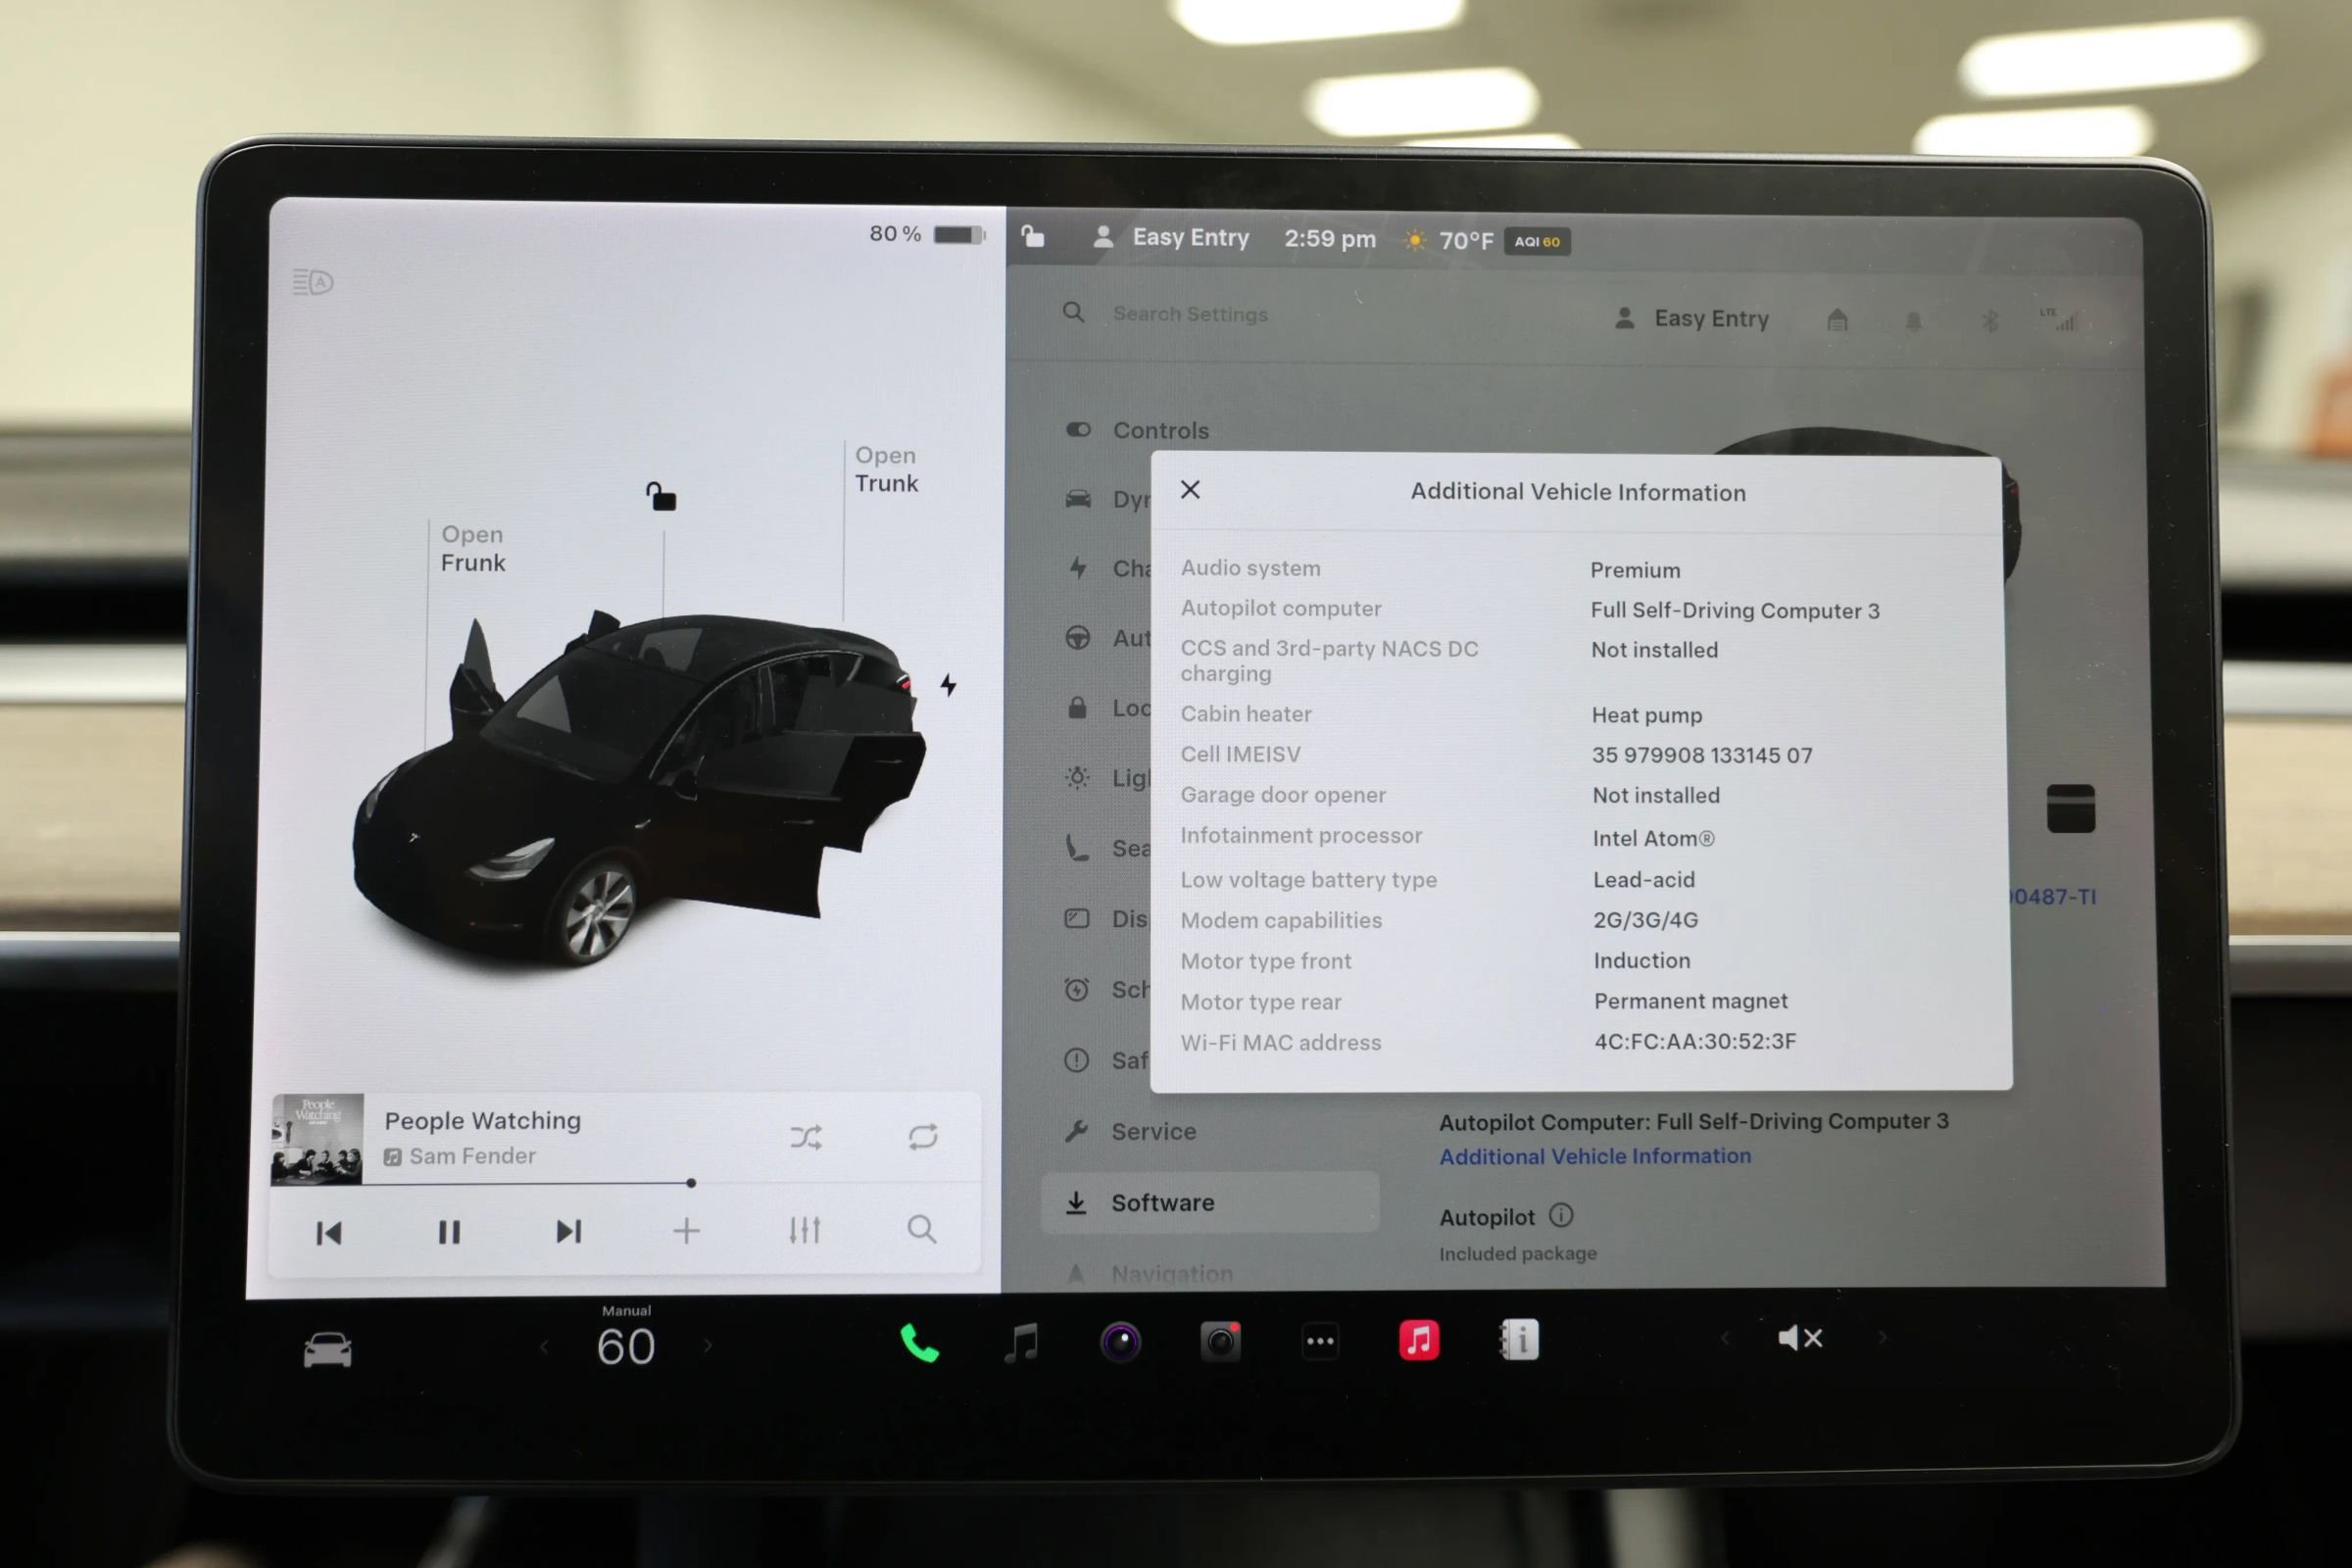The image size is (2352, 1568).
Task: Switch to the Software settings tab
Action: (x=1162, y=1202)
